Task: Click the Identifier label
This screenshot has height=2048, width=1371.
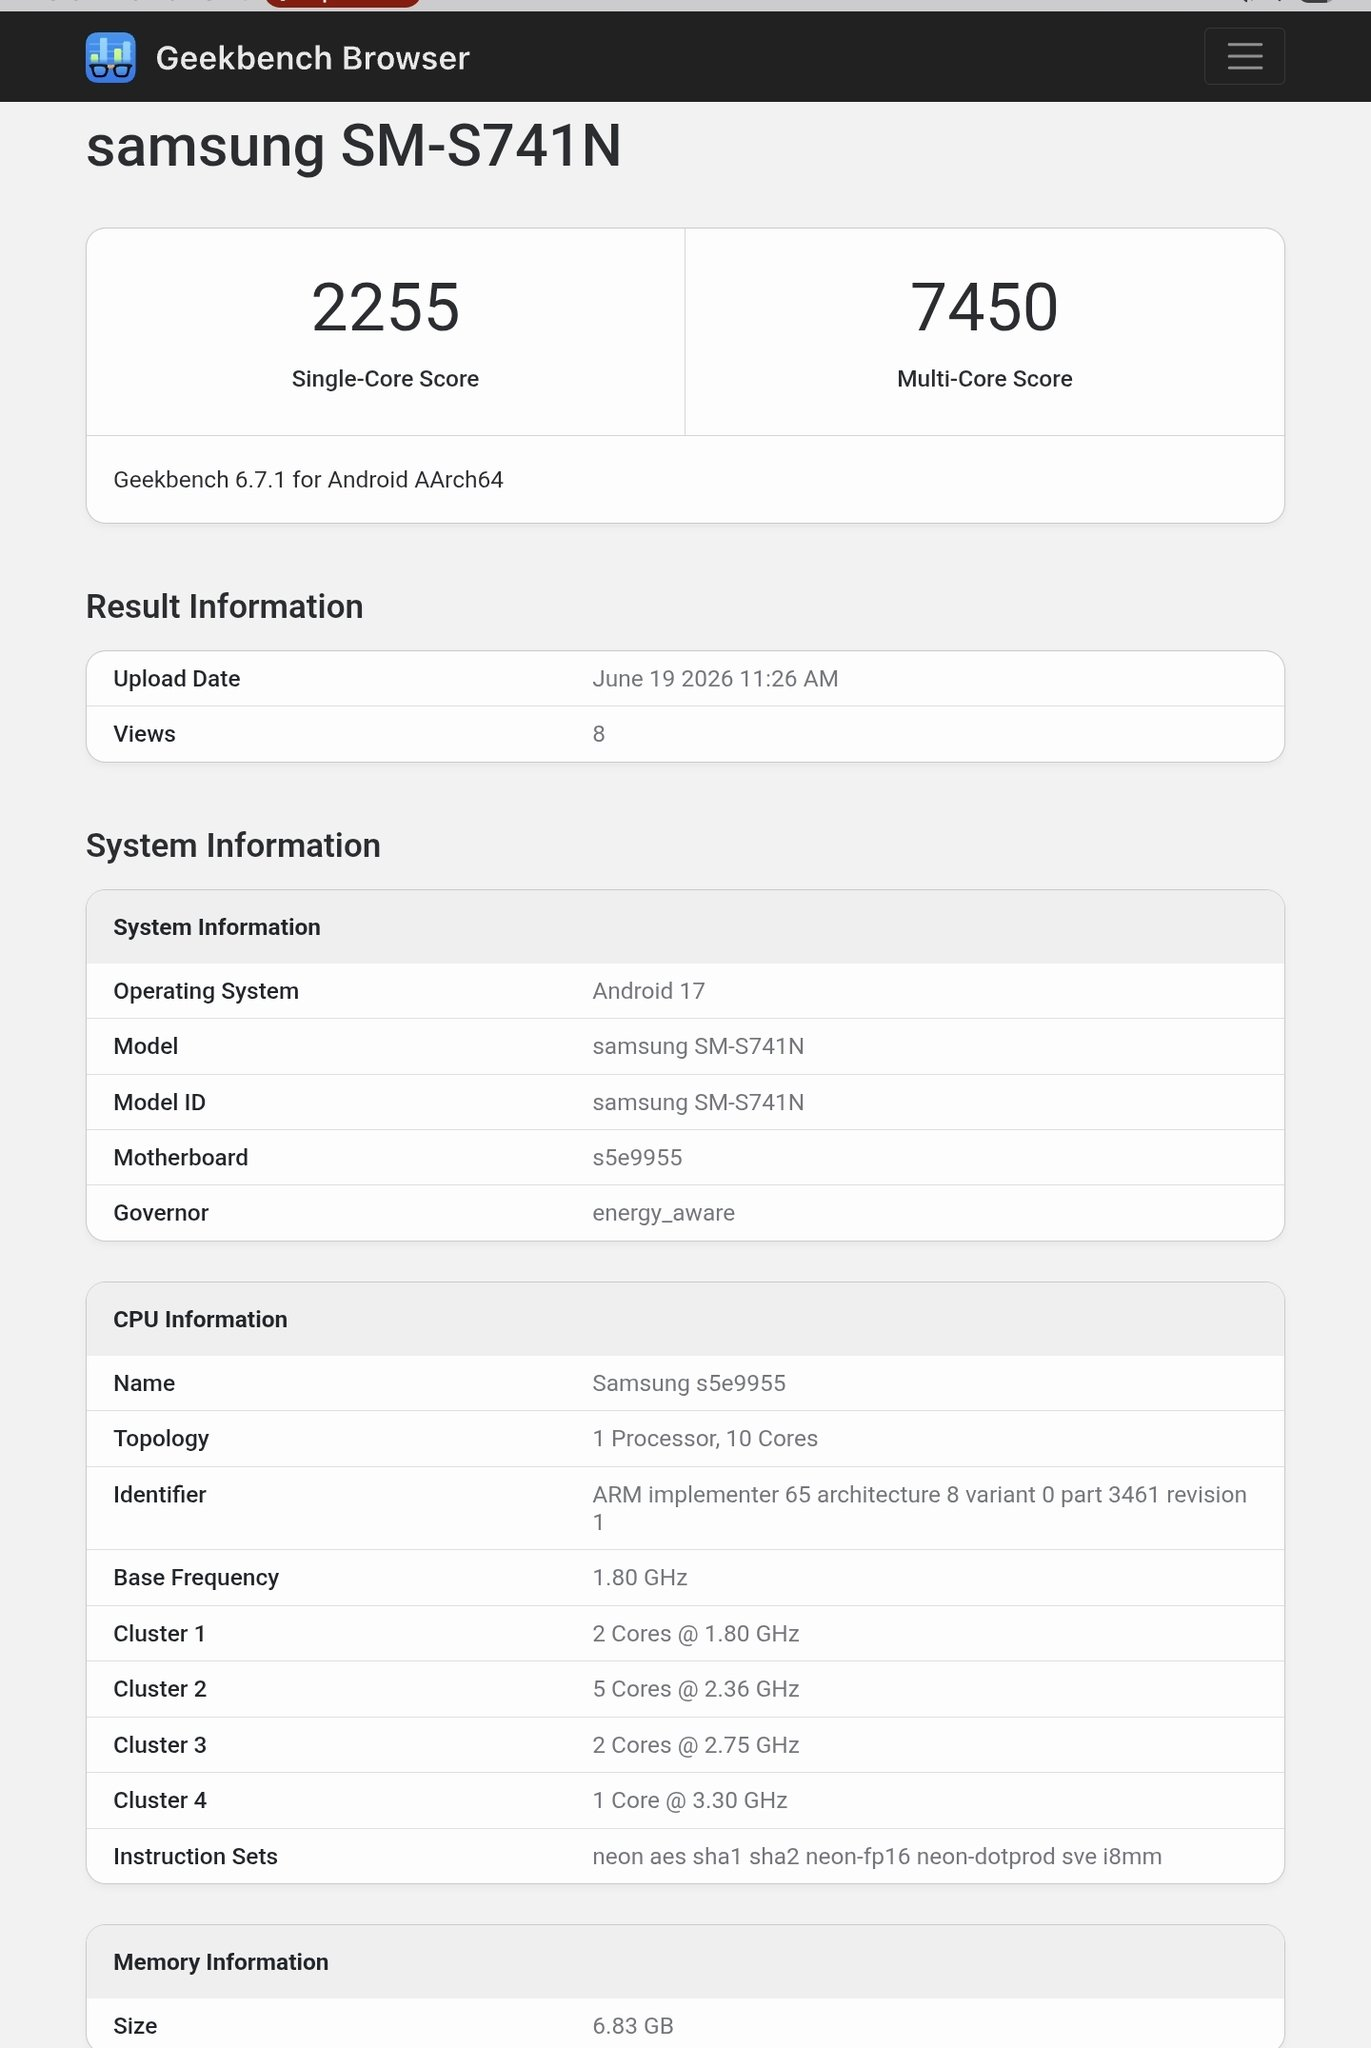Action: click(159, 1494)
